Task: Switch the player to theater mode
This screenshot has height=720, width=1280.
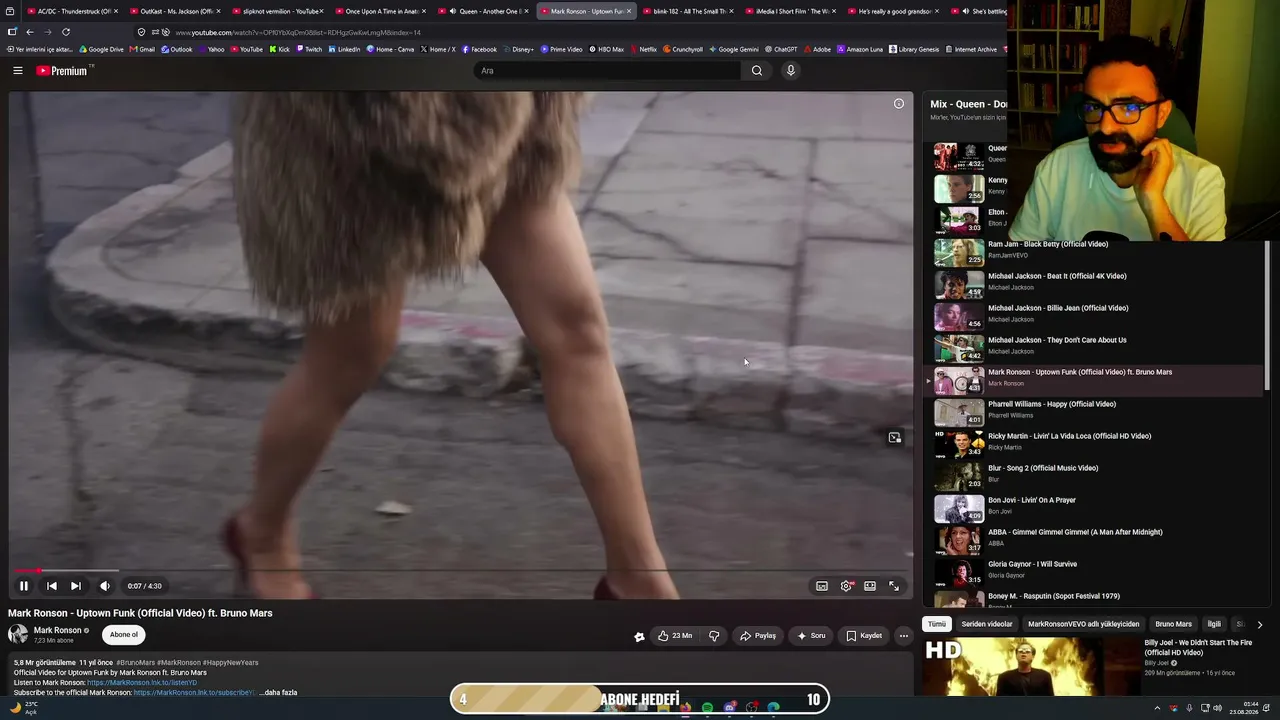Action: (870, 586)
